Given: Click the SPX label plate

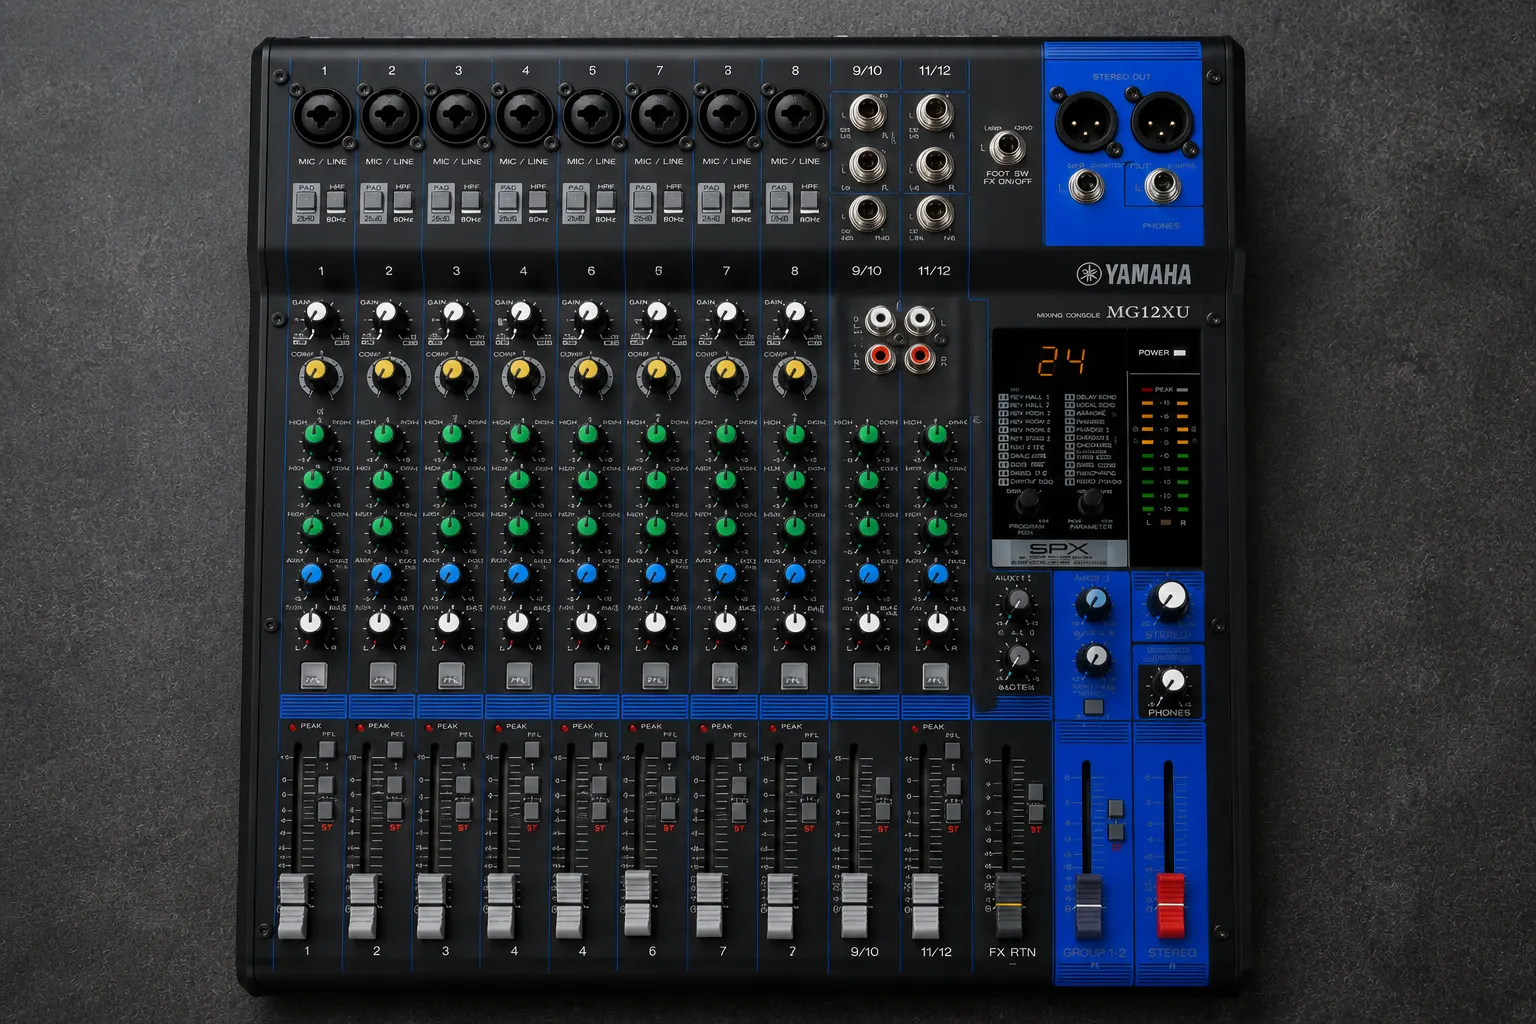Looking at the screenshot, I should tap(1059, 552).
